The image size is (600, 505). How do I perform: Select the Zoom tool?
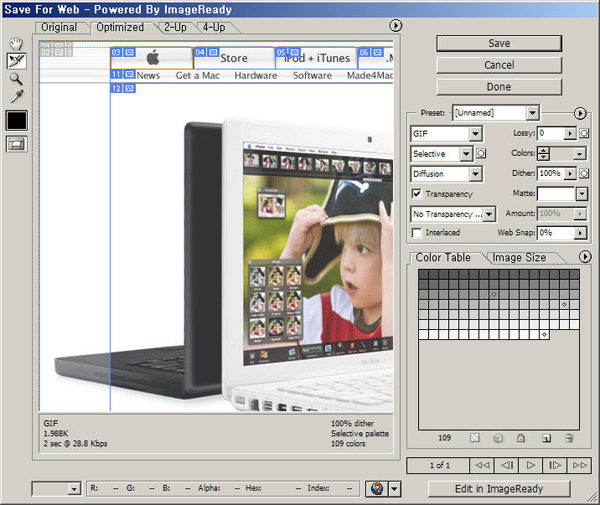point(16,79)
